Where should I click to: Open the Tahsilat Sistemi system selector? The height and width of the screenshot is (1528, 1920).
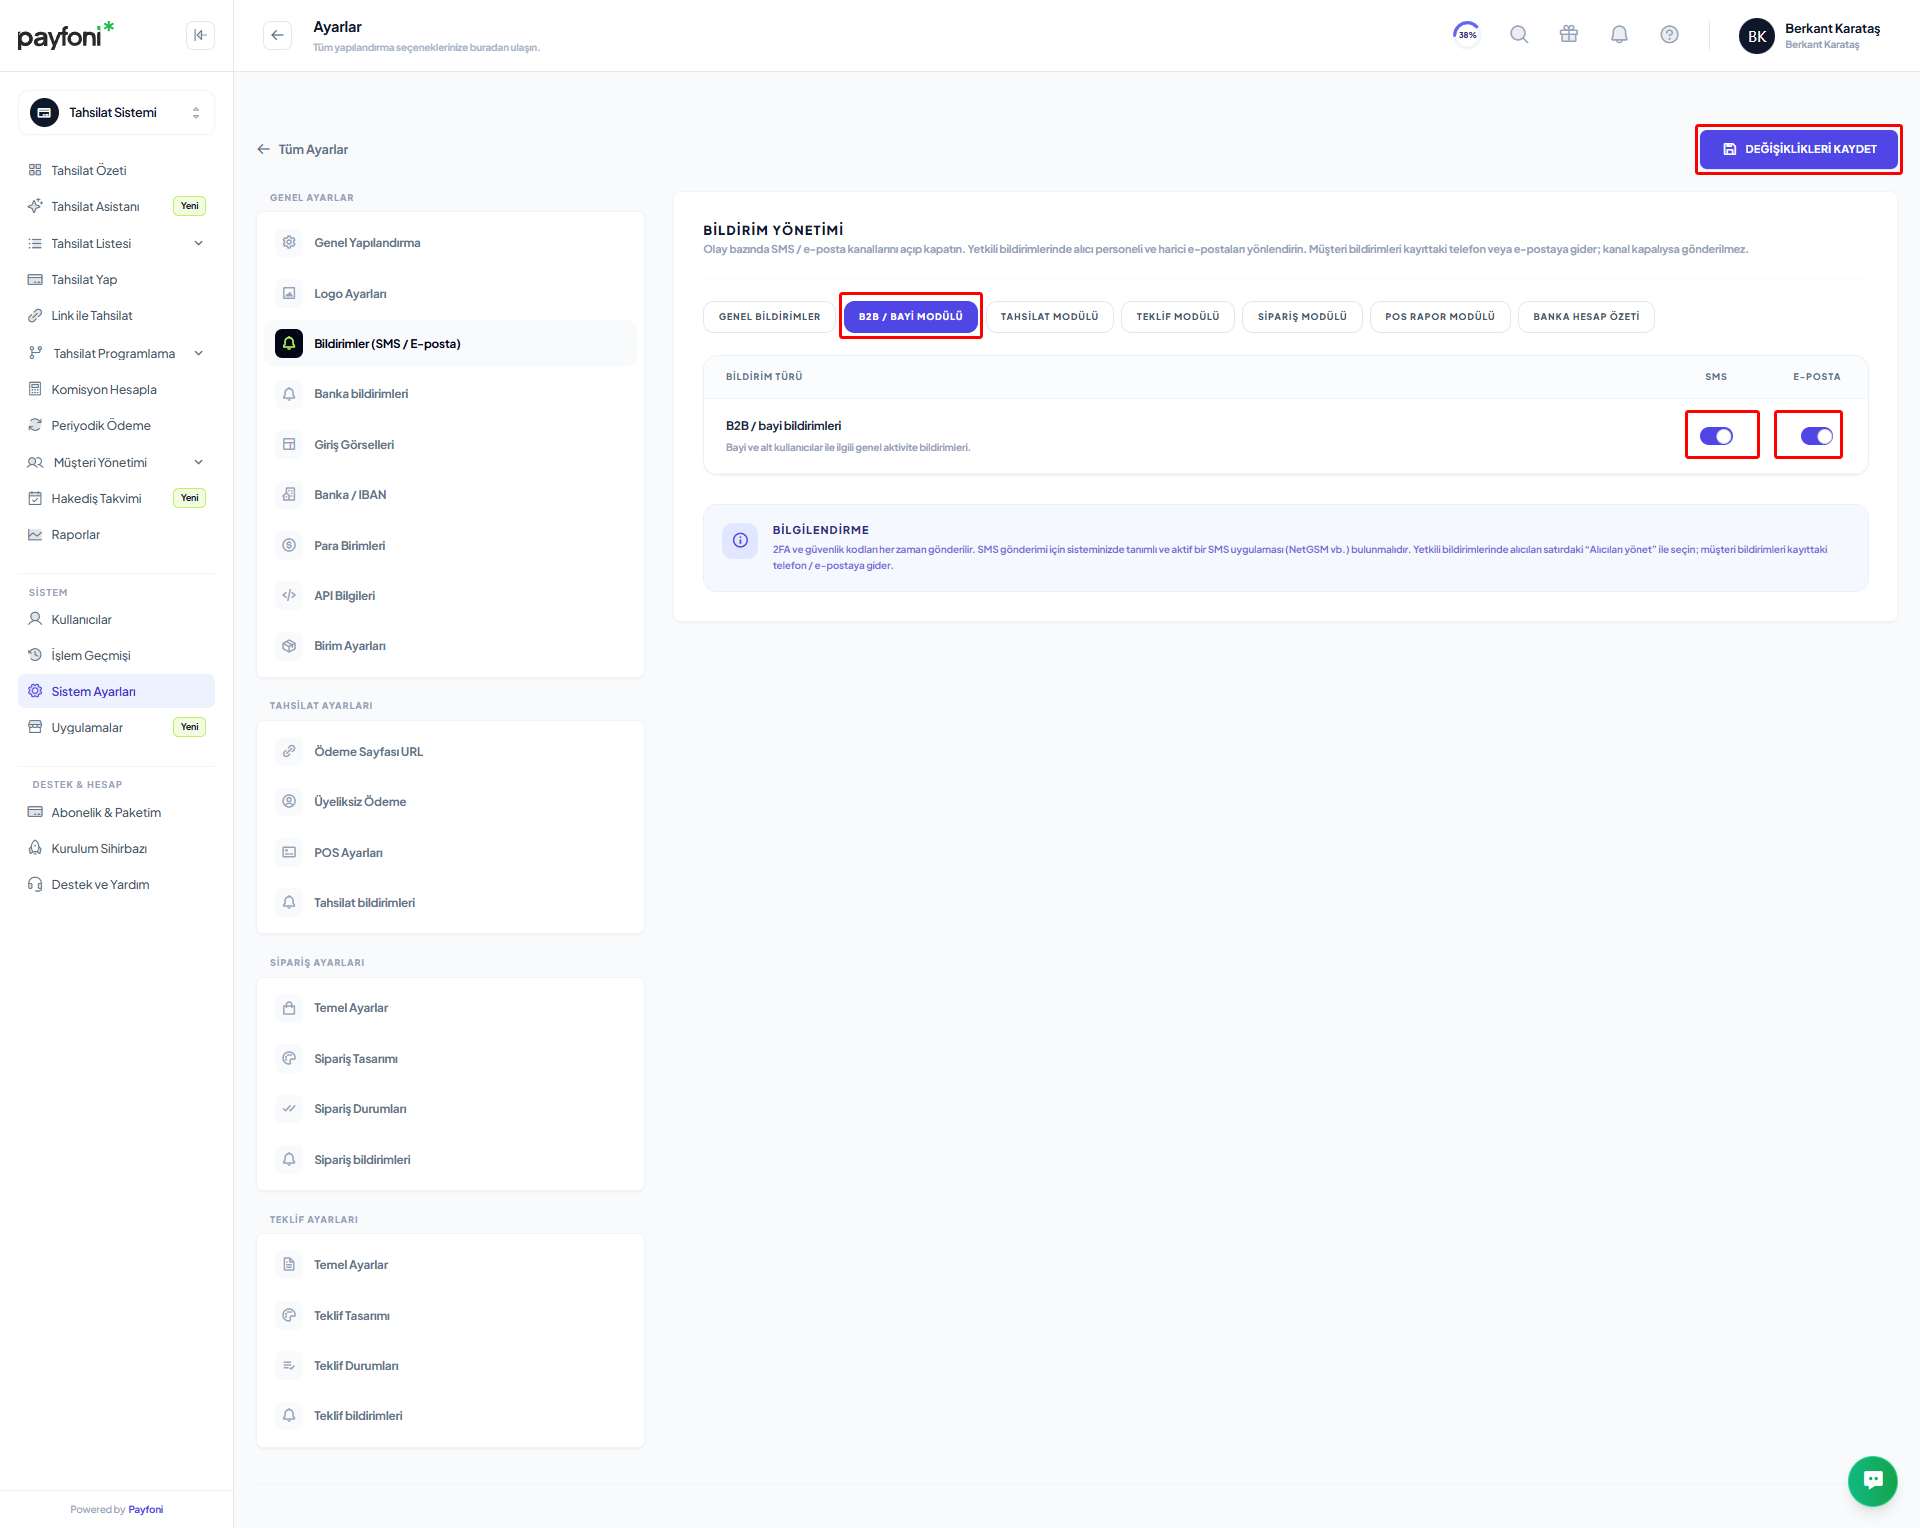tap(116, 112)
